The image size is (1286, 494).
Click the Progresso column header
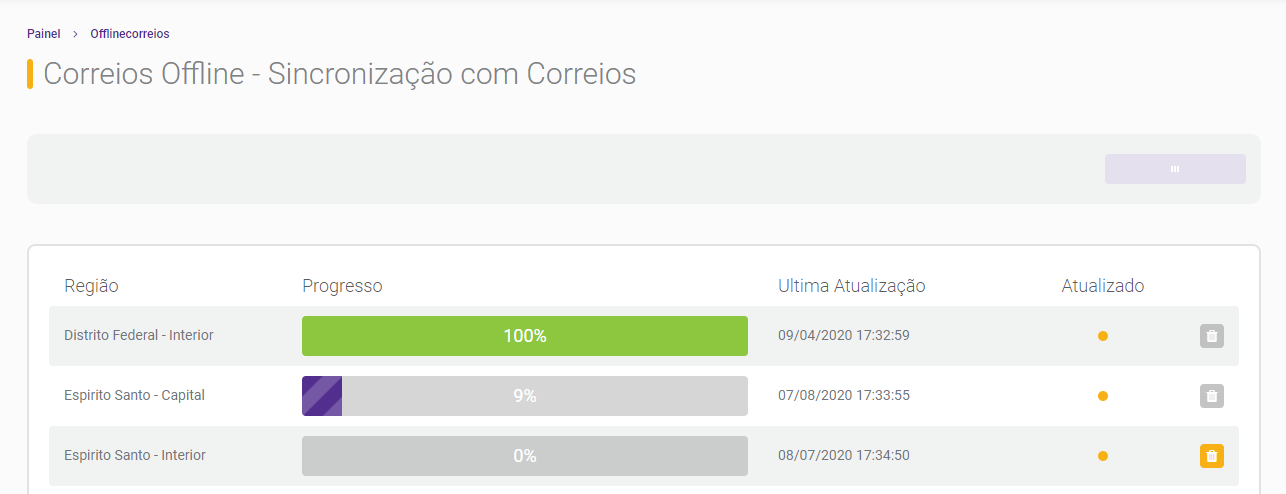[x=342, y=286]
